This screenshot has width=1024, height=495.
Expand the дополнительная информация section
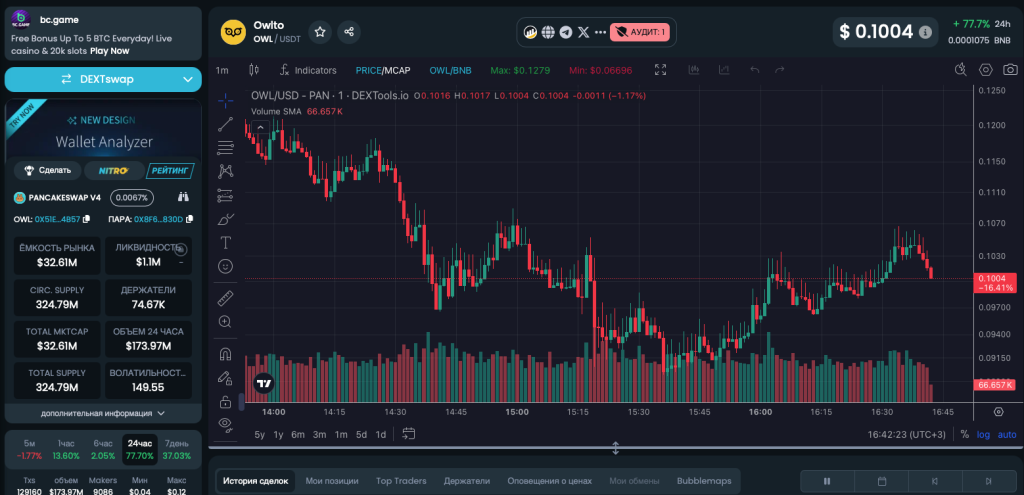coord(104,412)
